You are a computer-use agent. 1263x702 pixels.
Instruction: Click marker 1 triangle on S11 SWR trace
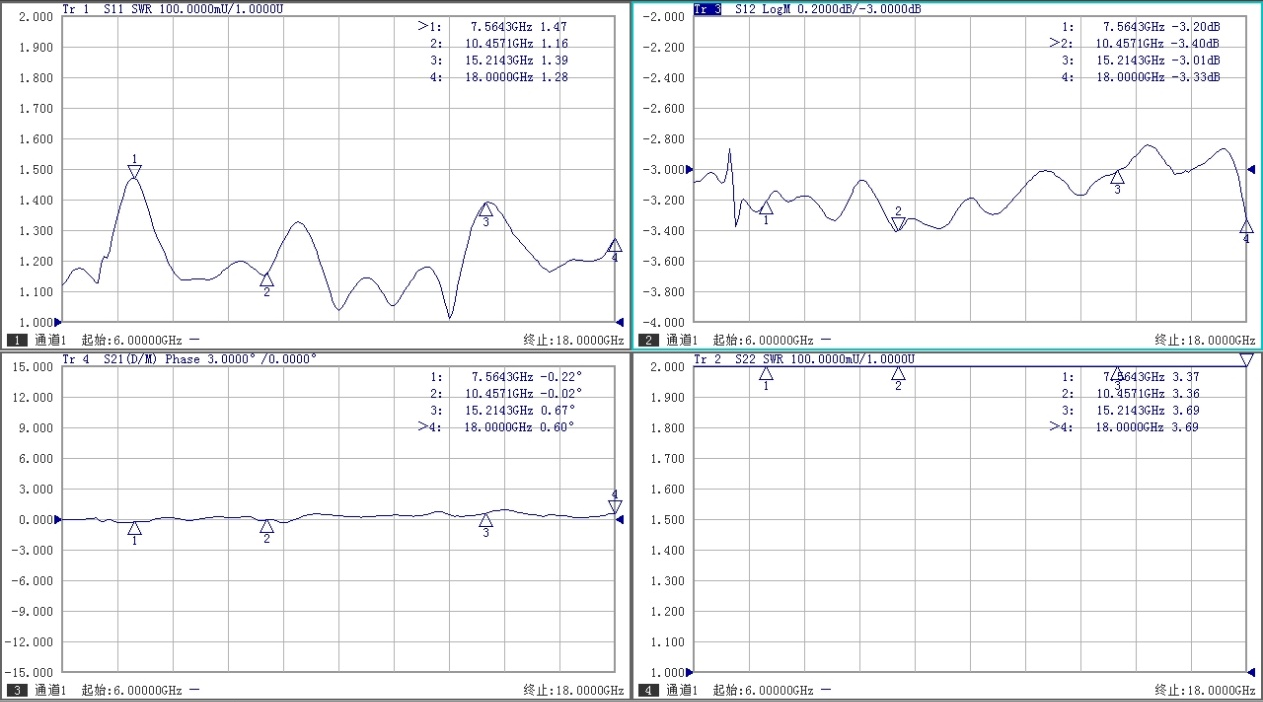coord(134,171)
